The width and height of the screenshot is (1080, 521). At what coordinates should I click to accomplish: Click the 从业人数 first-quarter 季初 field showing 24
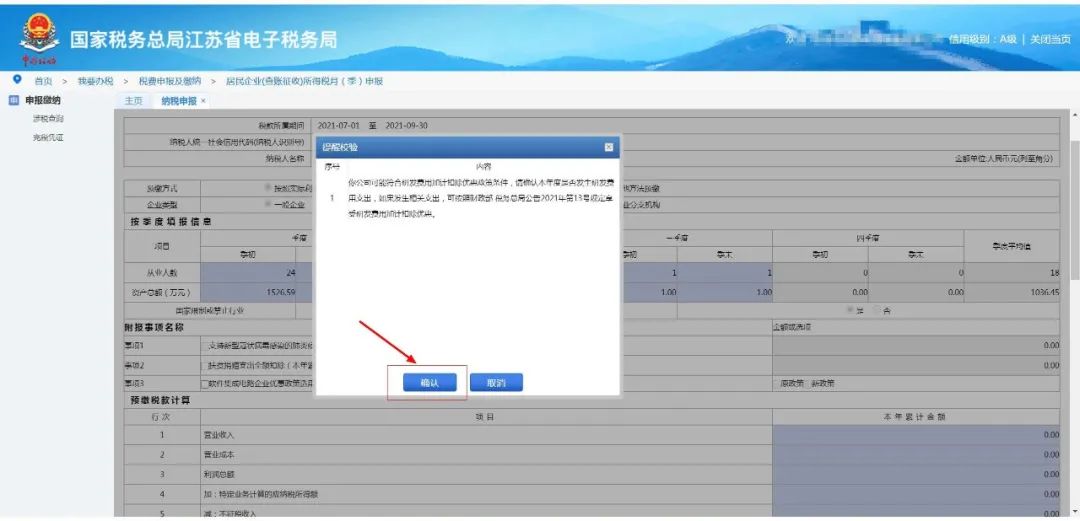coord(248,273)
